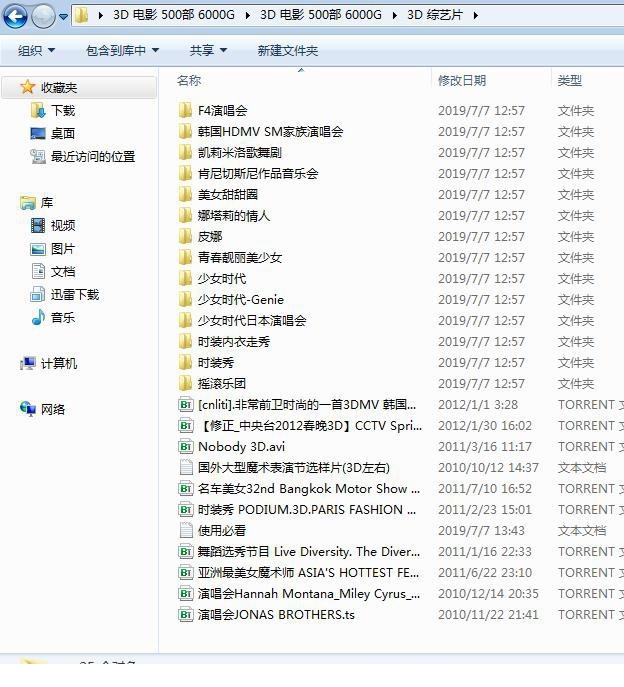Click the 3D 综艺片 breadcrumb segment
The height and width of the screenshot is (687, 624).
(435, 15)
